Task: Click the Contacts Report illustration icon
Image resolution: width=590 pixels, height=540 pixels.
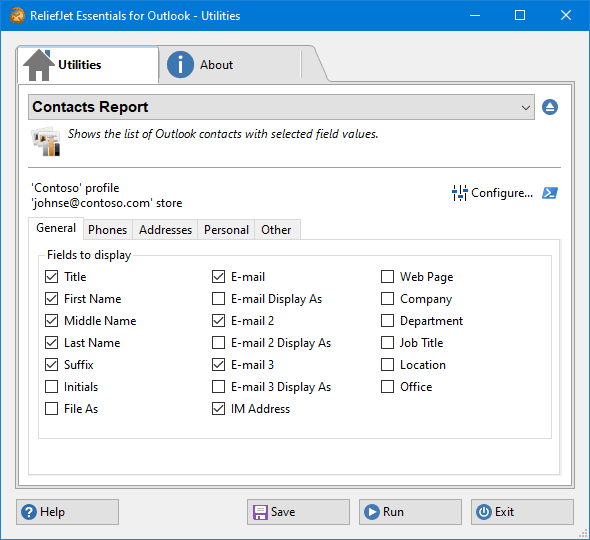Action: (x=46, y=141)
